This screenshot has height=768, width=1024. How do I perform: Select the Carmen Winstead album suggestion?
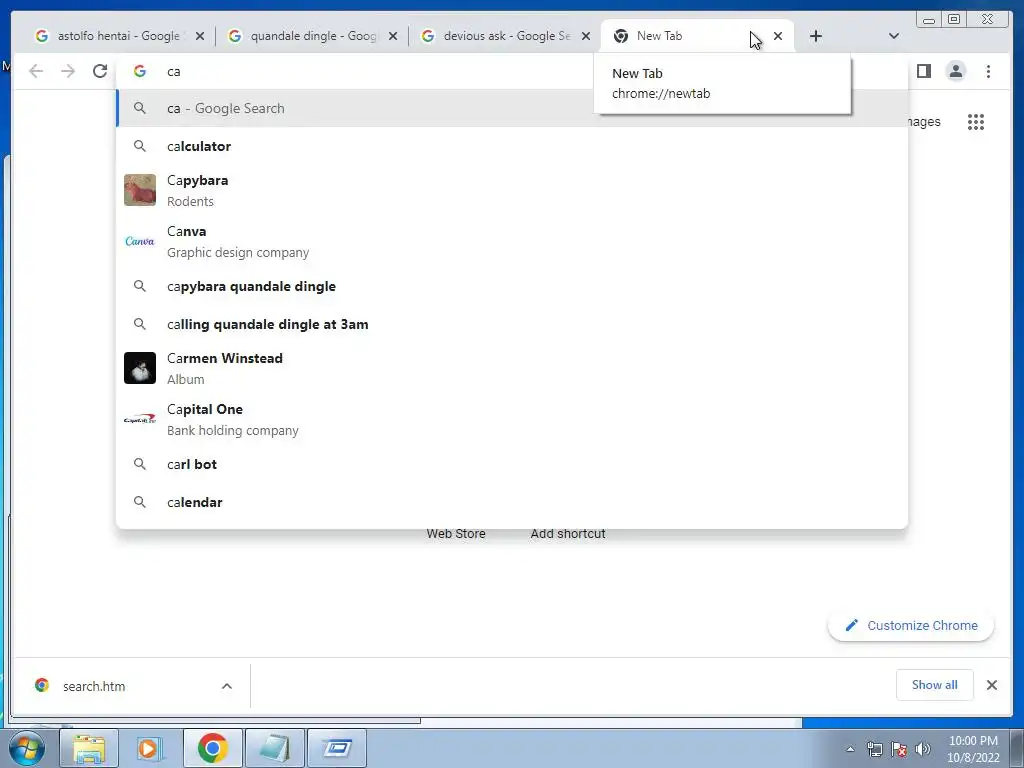(511, 368)
